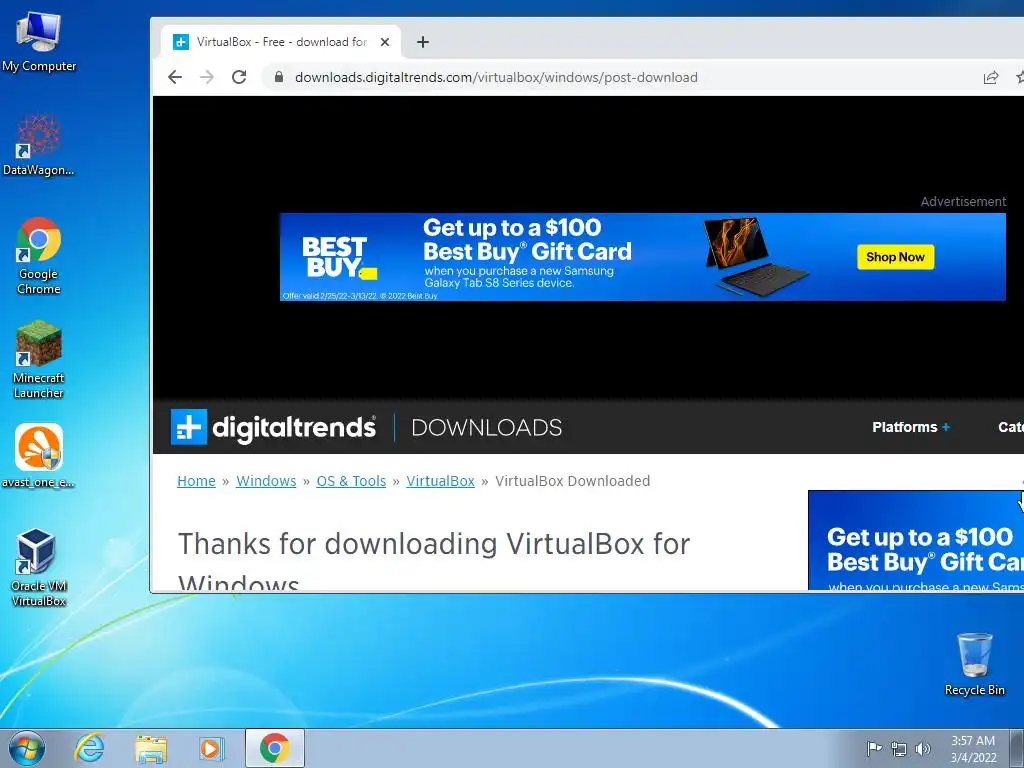Image resolution: width=1024 pixels, height=768 pixels.
Task: Open the avast_one installer icon
Action: (39, 456)
